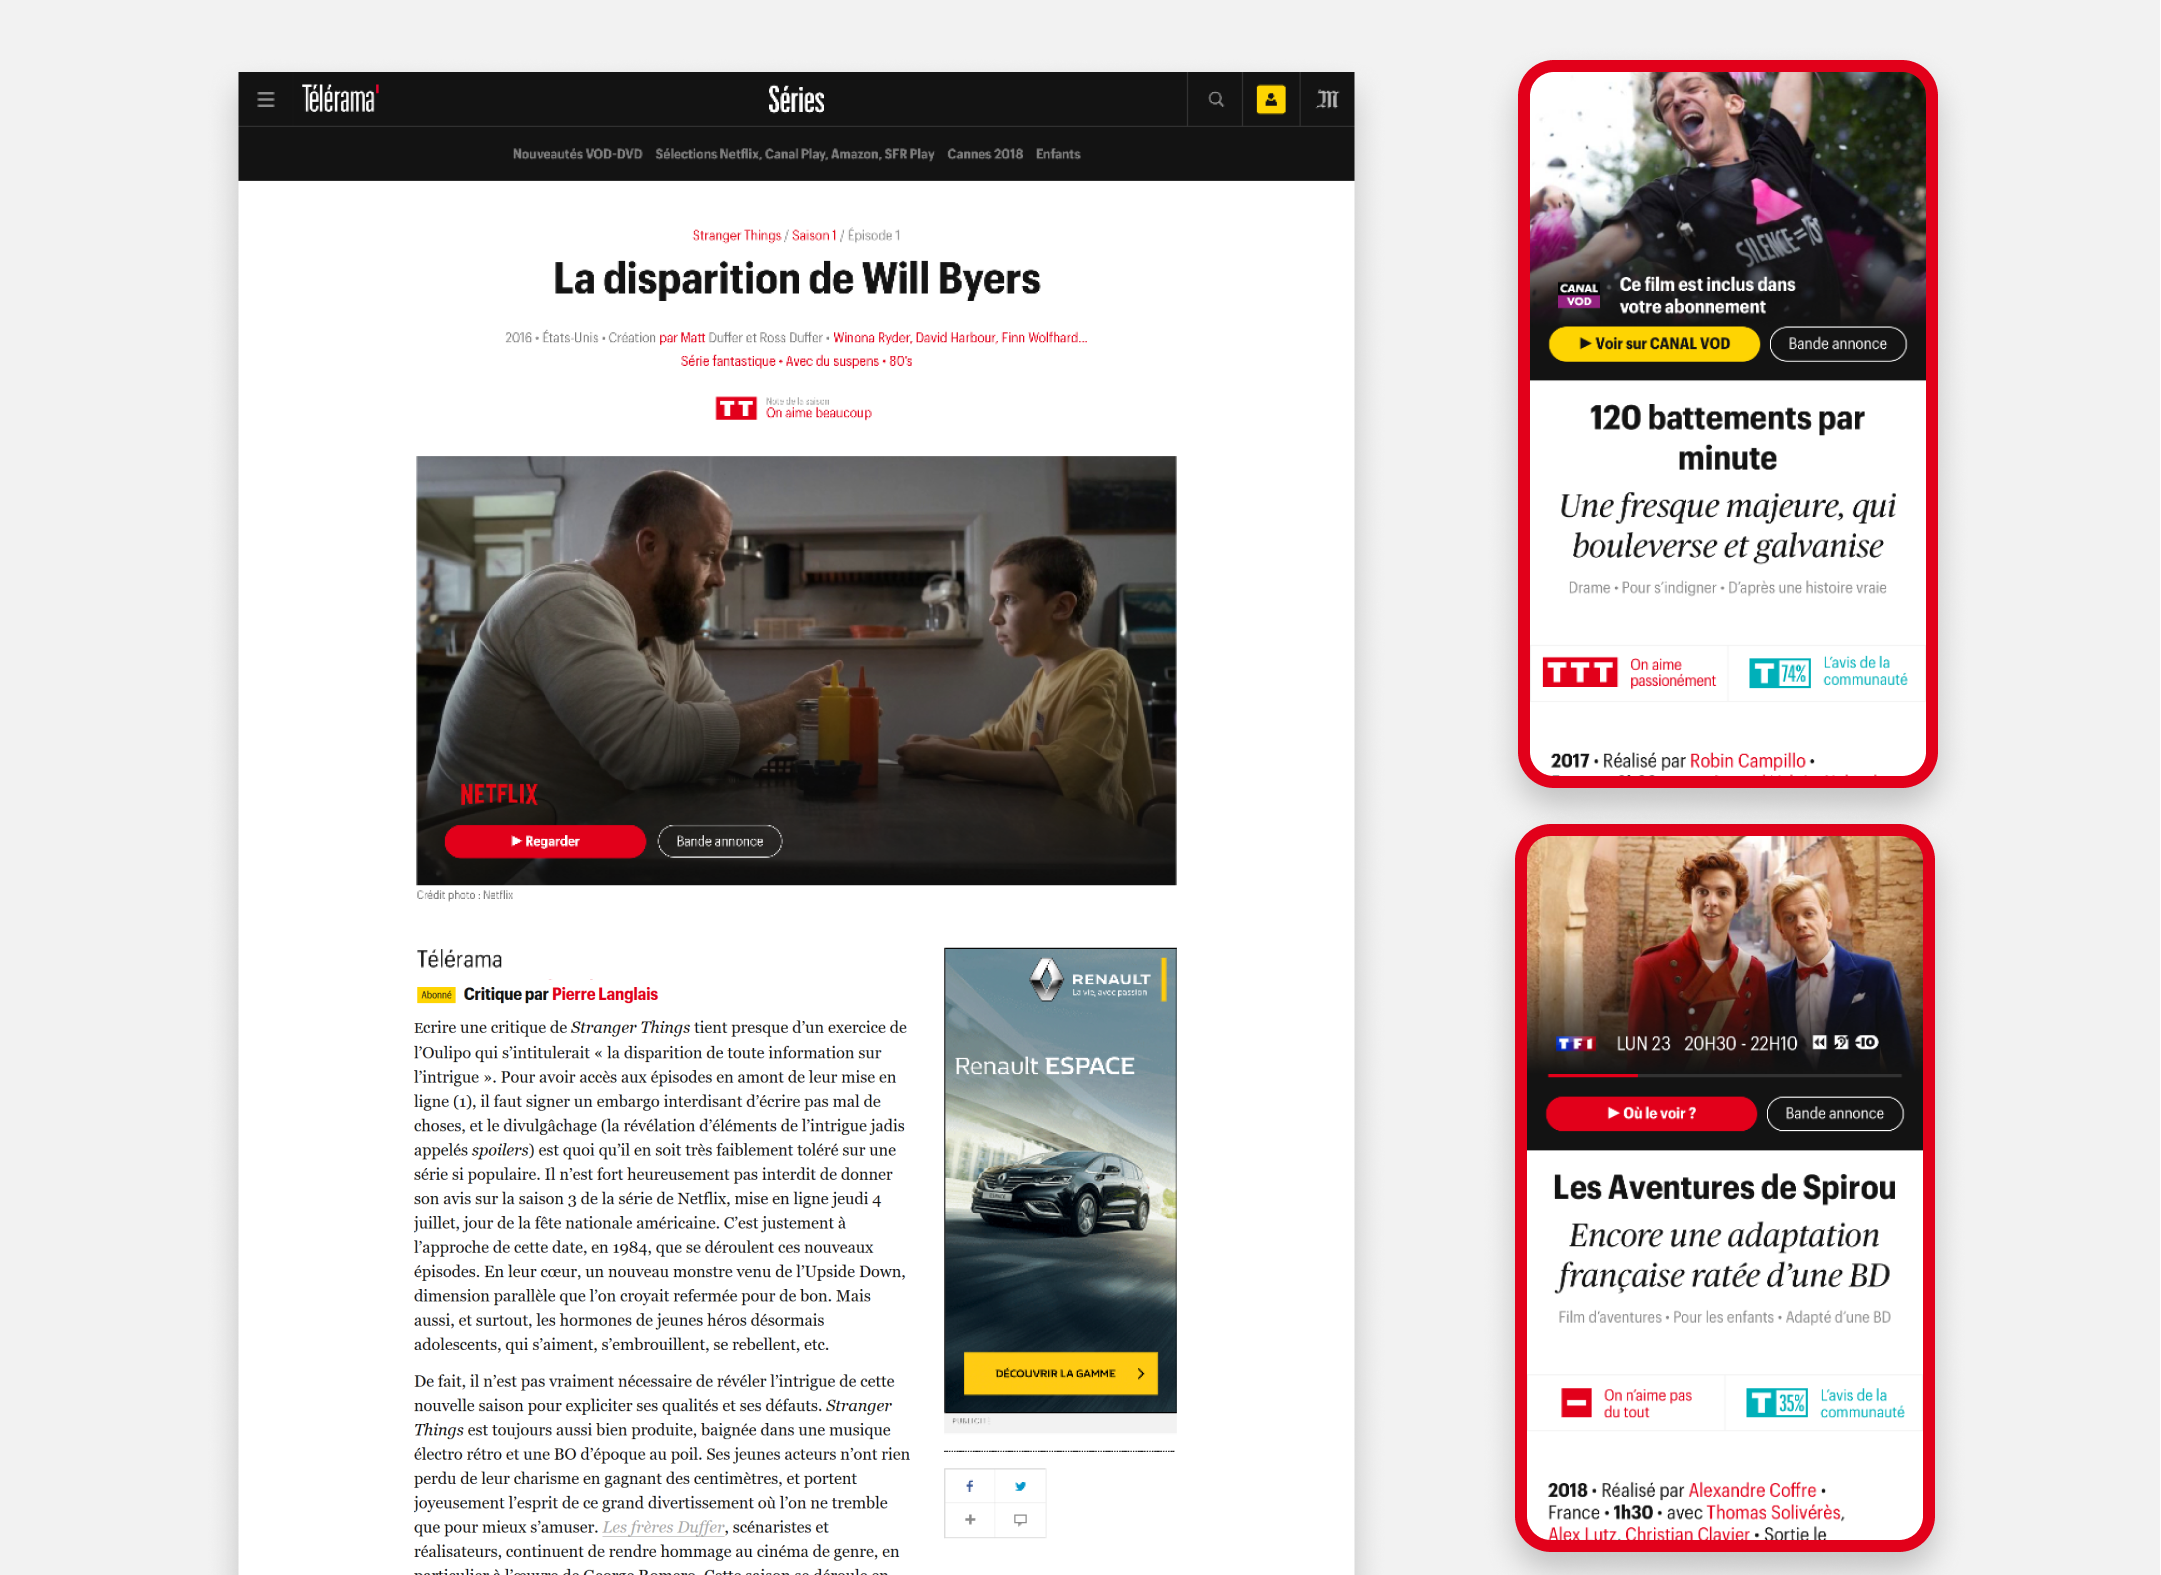The width and height of the screenshot is (2161, 1575).
Task: Click the Télérama logo
Action: click(x=340, y=100)
